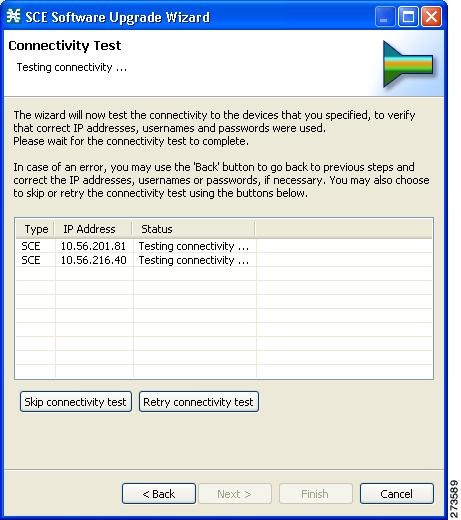
Task: Click the greyed-out Finish button
Action: (315, 494)
